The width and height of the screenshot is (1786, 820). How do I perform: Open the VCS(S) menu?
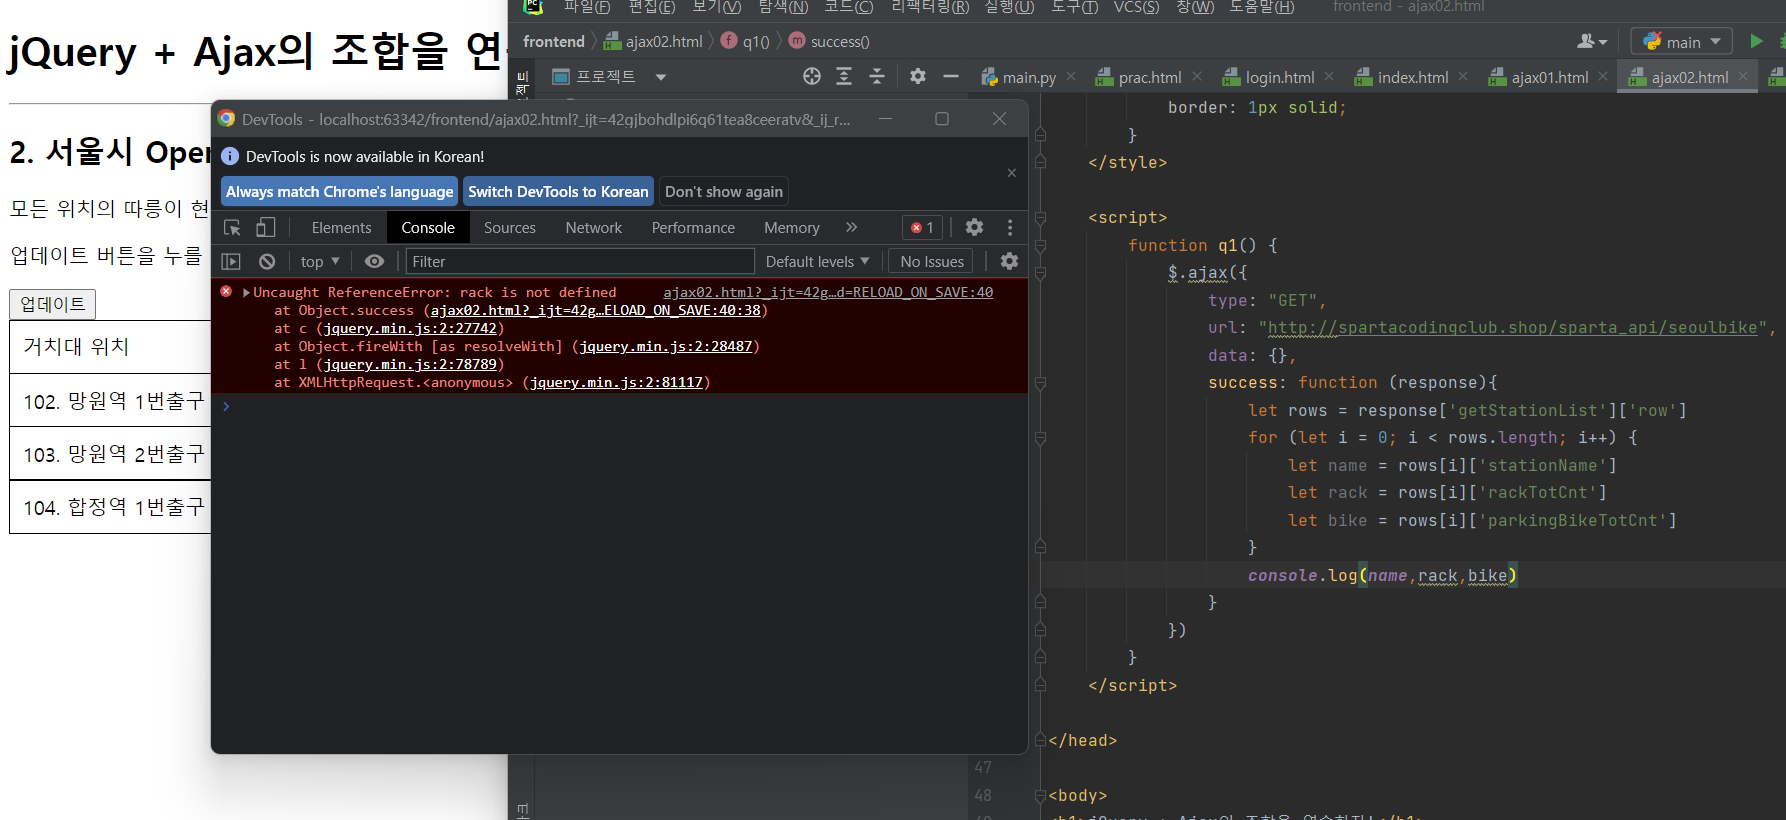click(x=1136, y=7)
